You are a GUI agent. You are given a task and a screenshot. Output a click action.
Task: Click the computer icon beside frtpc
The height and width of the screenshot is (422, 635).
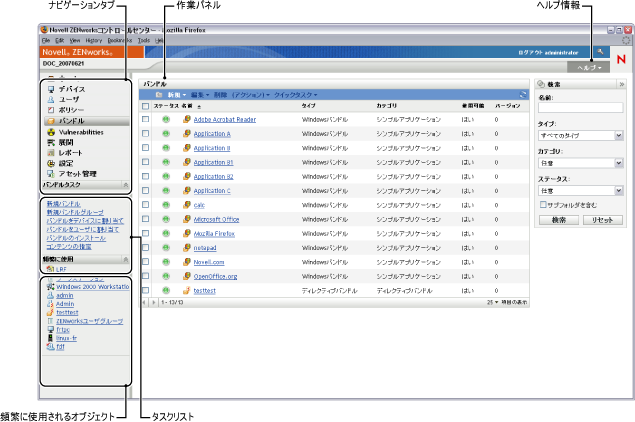coord(51,330)
